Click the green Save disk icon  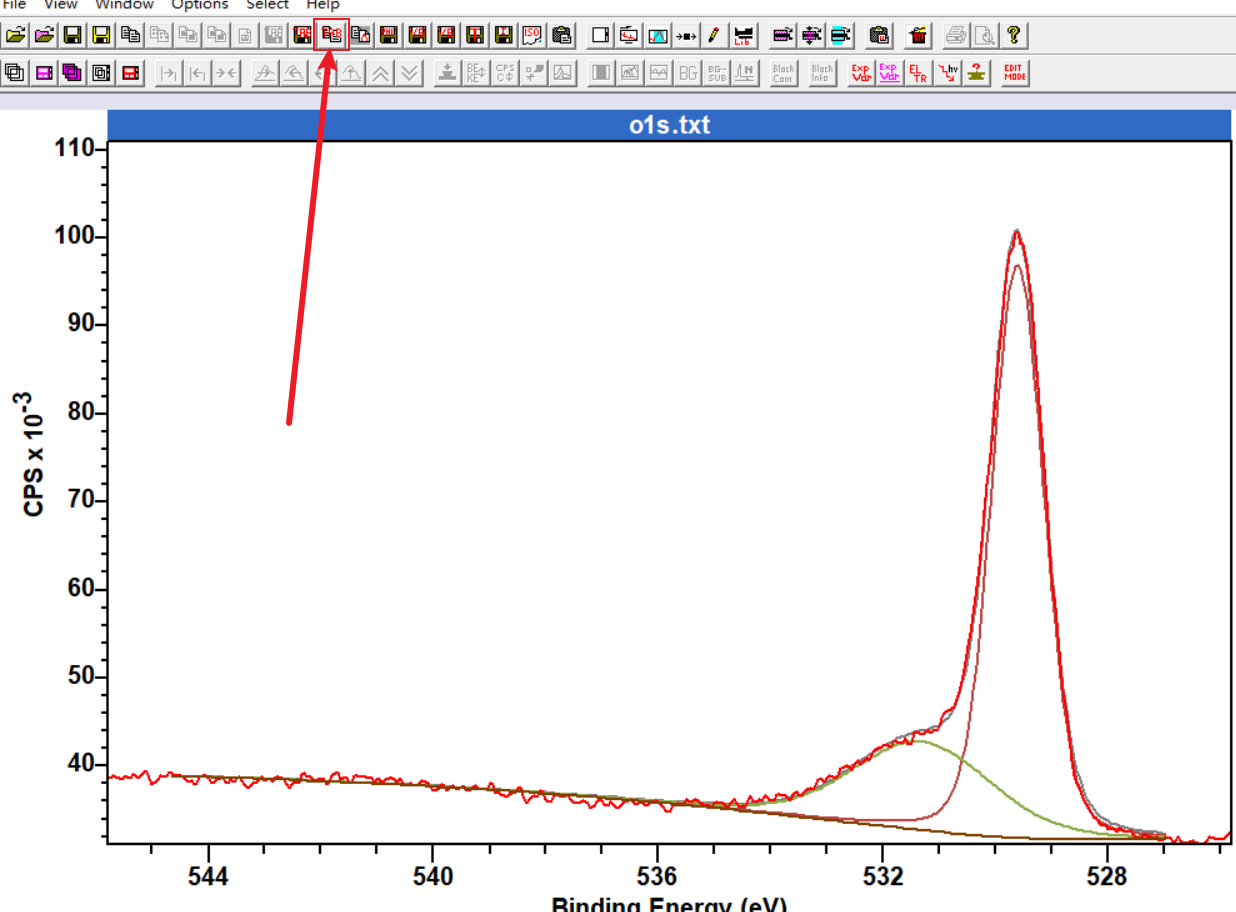pyautogui.click(x=72, y=35)
